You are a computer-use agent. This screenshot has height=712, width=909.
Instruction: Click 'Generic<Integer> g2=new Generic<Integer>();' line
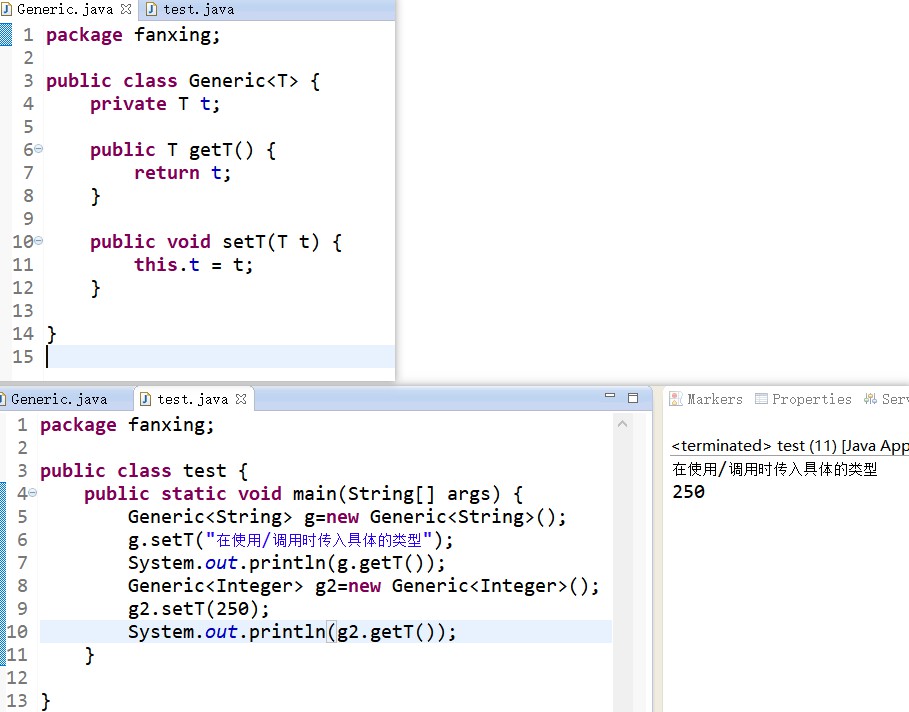click(x=363, y=586)
